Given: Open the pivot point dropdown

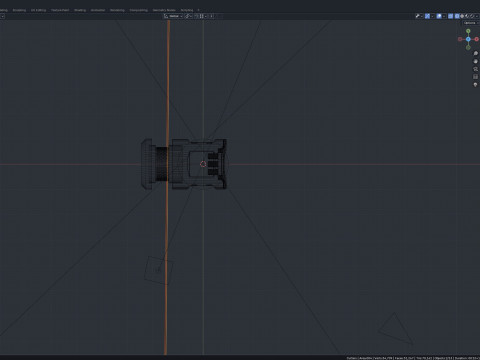Looking at the screenshot, I should (x=189, y=16).
